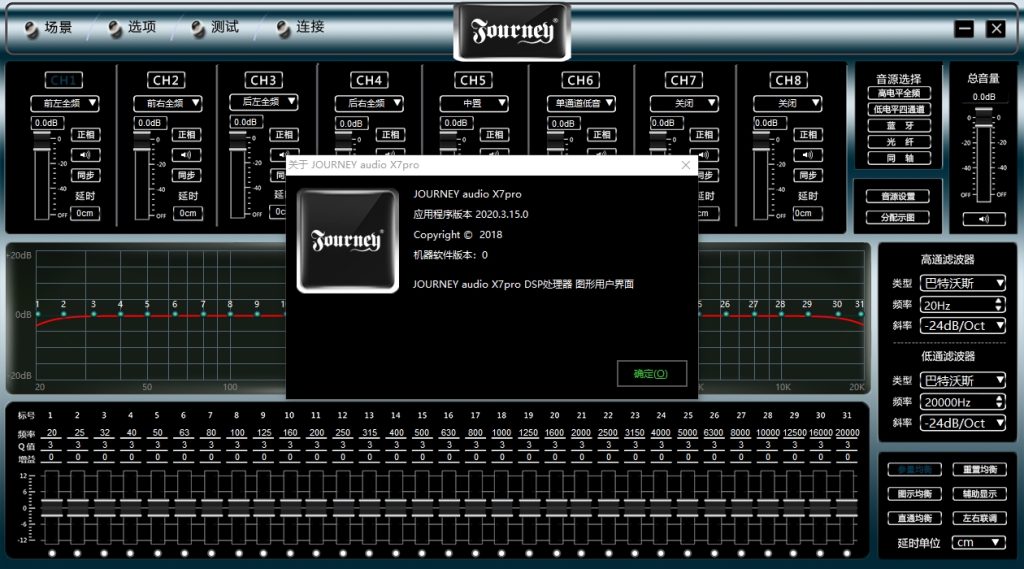Click 图示均衡 graphic EQ button
This screenshot has width=1024, height=569.
coord(914,493)
